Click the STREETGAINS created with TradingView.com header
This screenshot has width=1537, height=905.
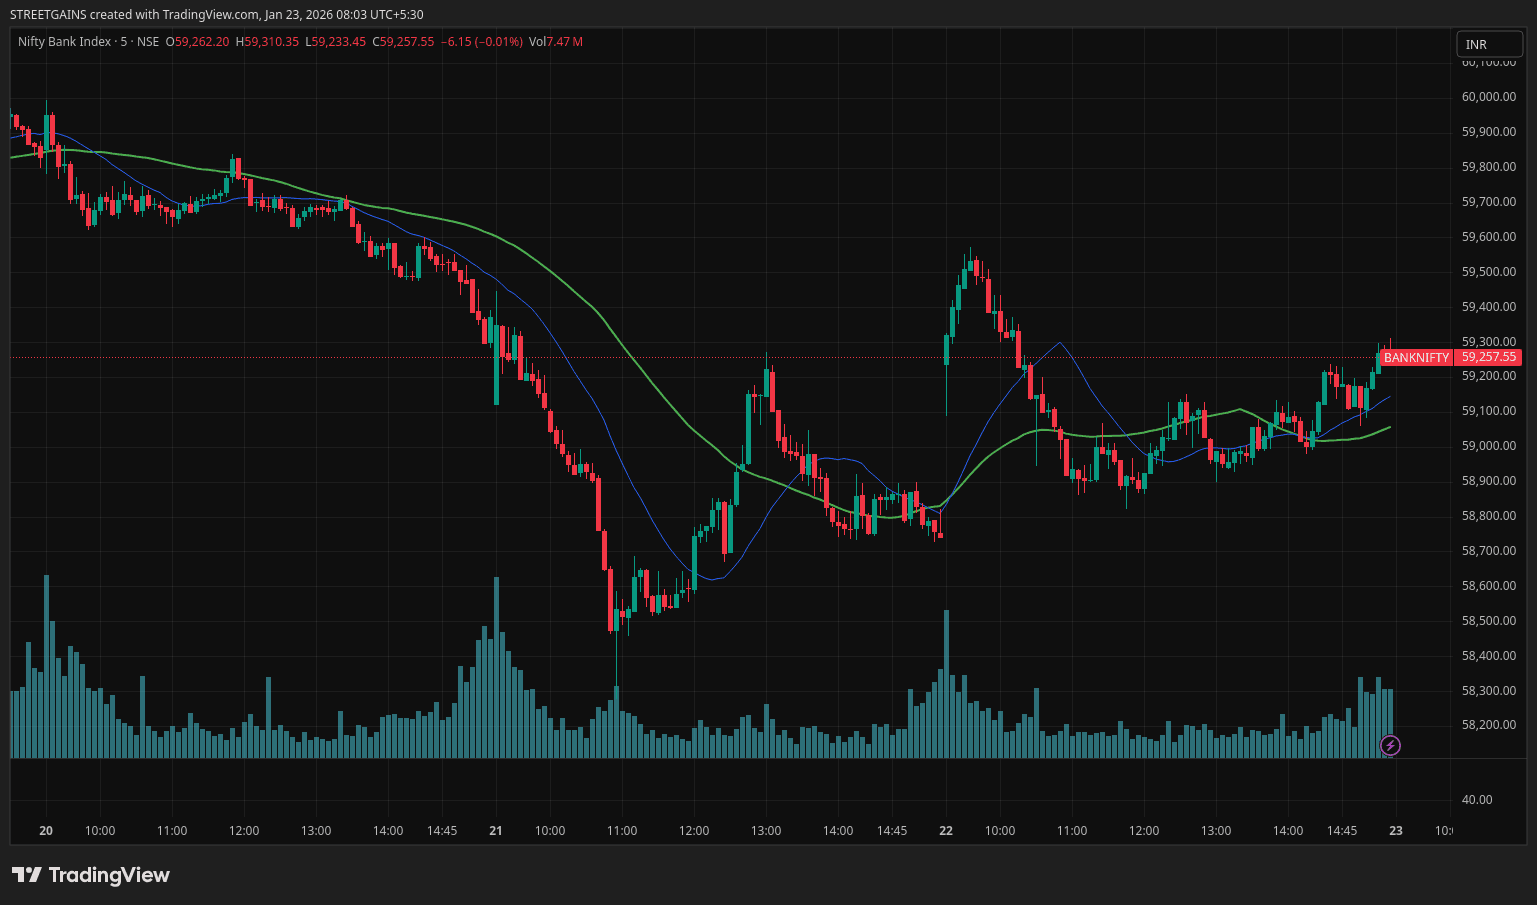(216, 14)
